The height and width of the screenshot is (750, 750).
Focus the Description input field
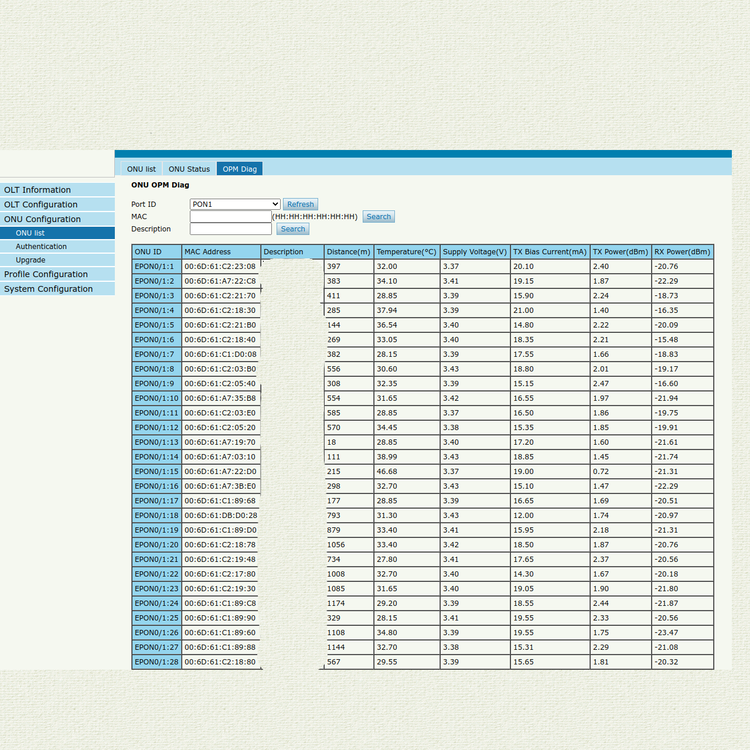tap(230, 229)
